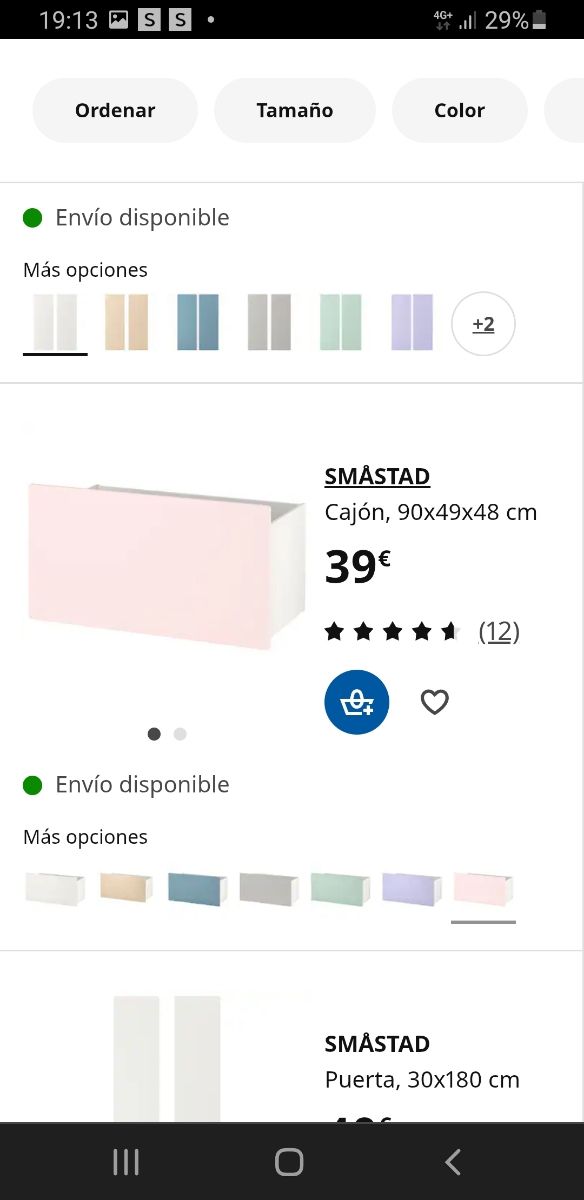Screen dimensions: 584x1200
Task: View the 12 product reviews
Action: pos(499,631)
